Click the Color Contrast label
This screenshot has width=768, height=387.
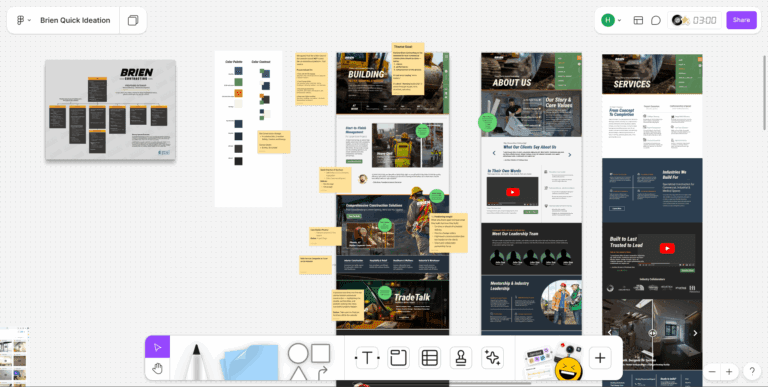click(x=261, y=62)
